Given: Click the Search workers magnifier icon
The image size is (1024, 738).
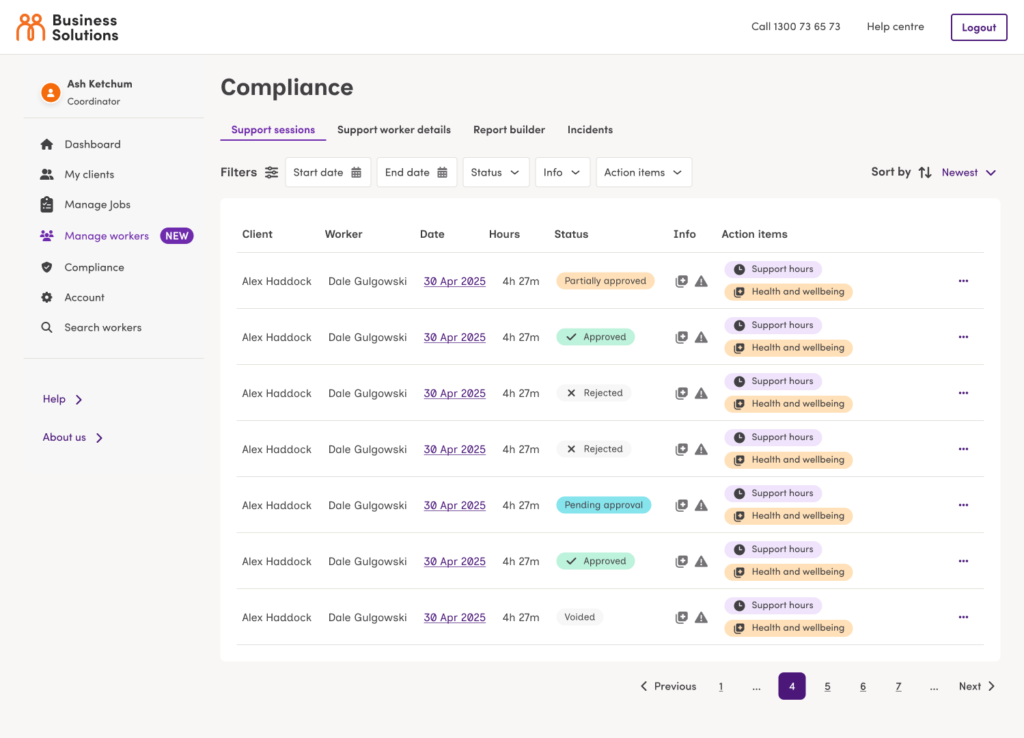Looking at the screenshot, I should click(x=46, y=328).
